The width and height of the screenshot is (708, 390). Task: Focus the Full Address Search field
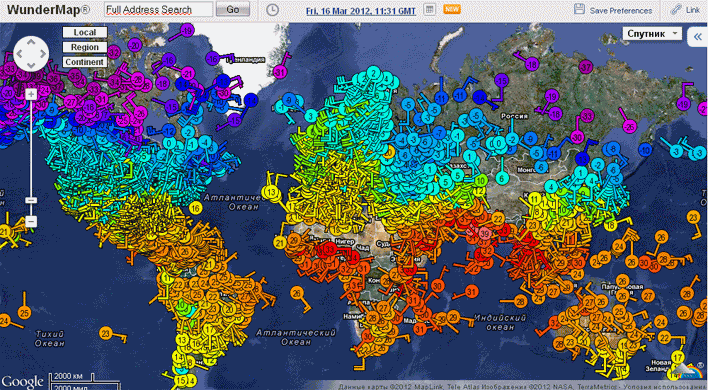click(x=158, y=9)
